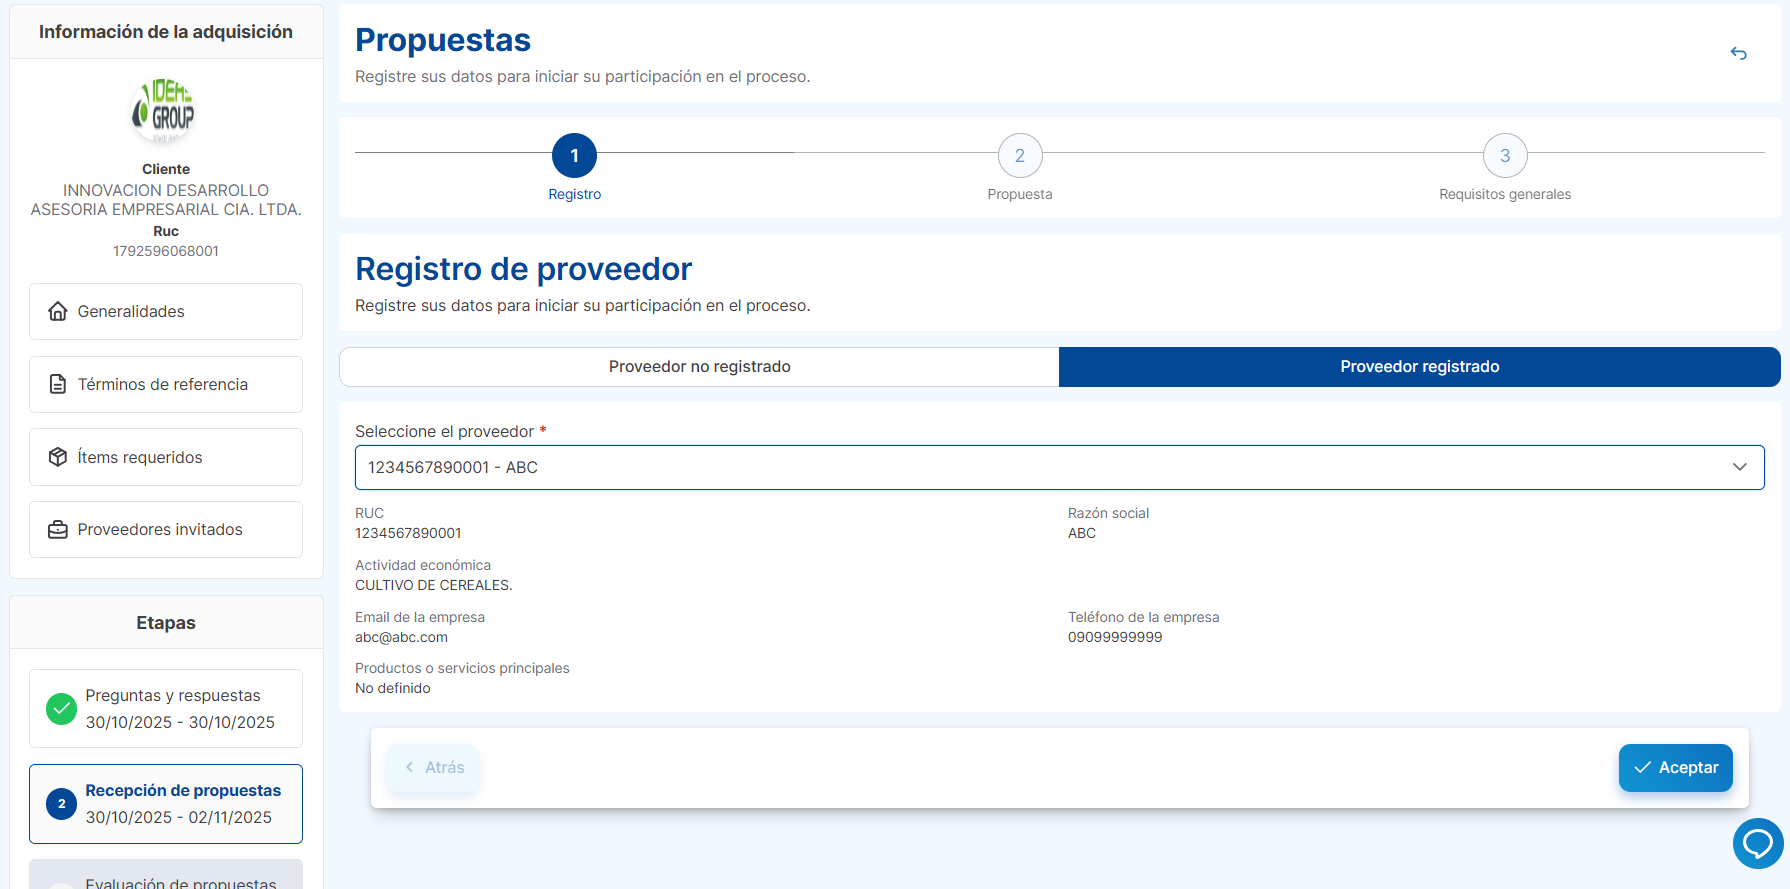Click the left chevron icon on the Atrás button

[x=409, y=767]
